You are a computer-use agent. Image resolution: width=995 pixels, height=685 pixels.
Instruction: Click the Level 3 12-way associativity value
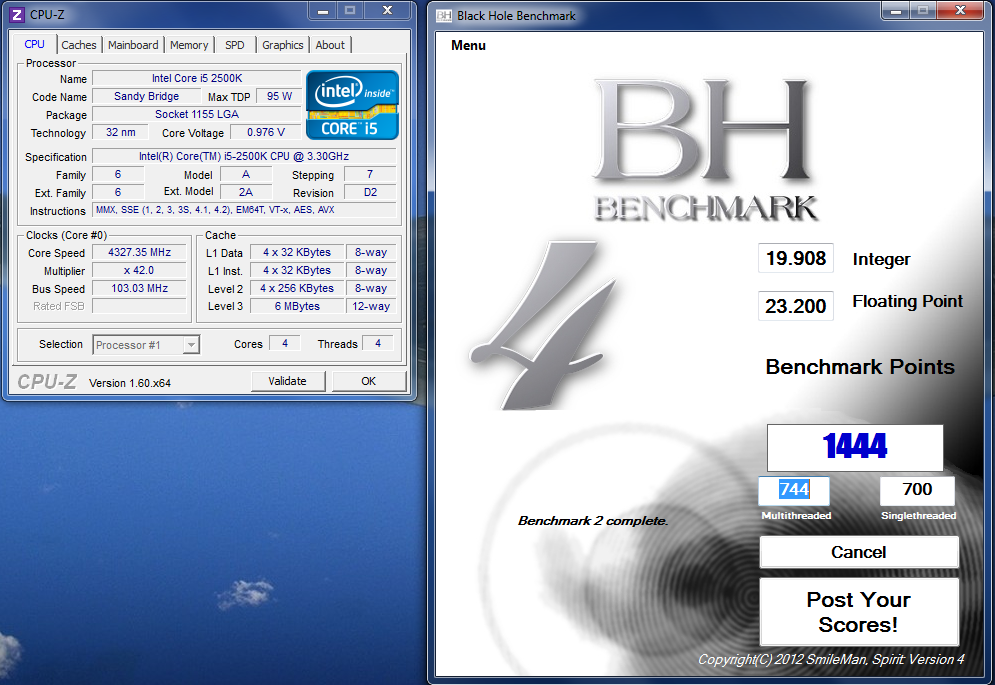point(371,306)
